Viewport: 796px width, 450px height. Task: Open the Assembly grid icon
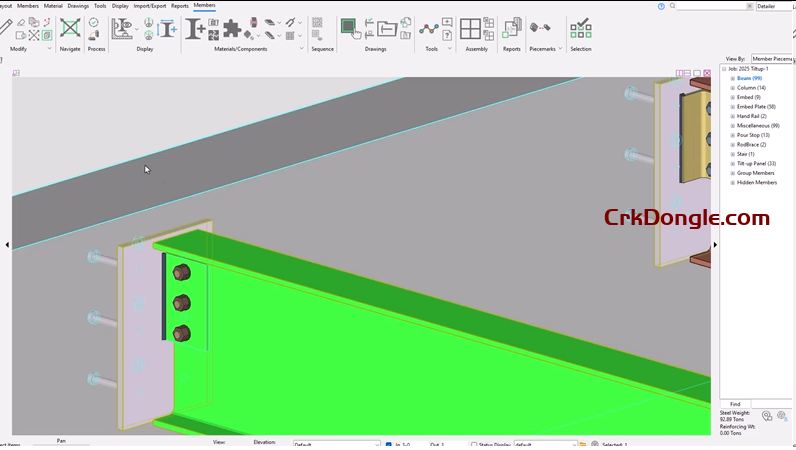tap(470, 28)
